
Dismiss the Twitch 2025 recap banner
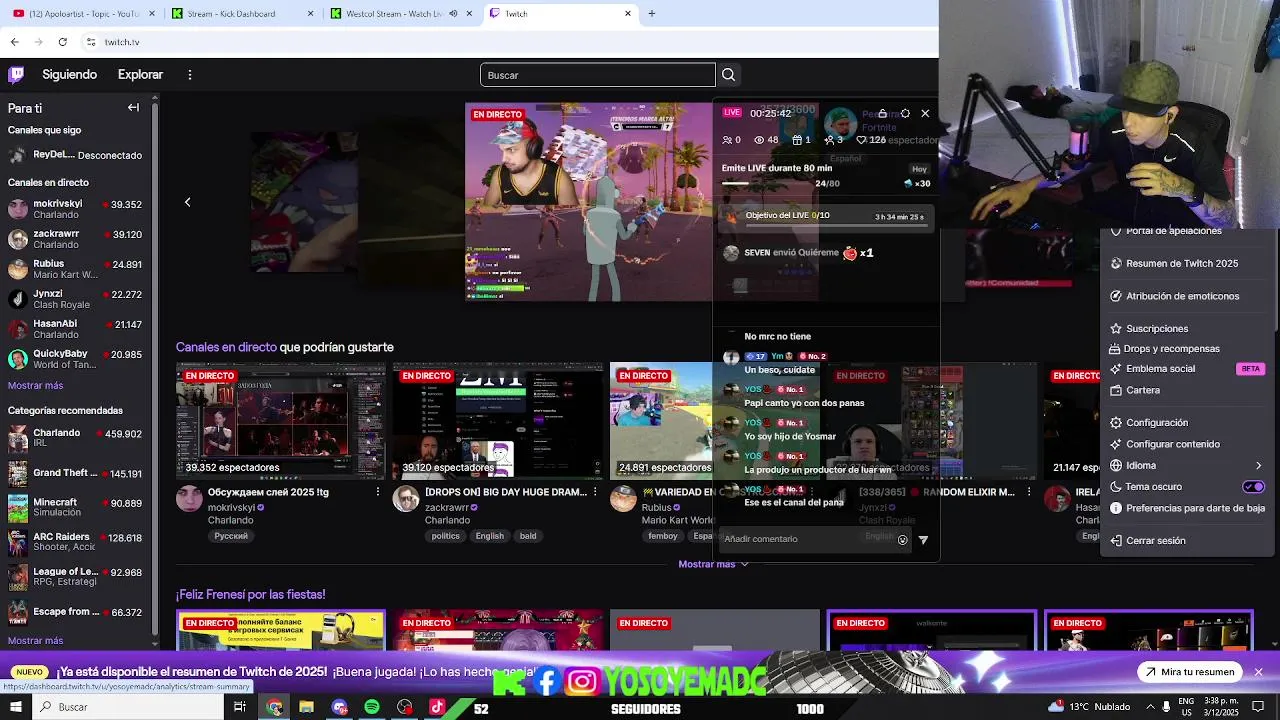pyautogui.click(x=1258, y=672)
